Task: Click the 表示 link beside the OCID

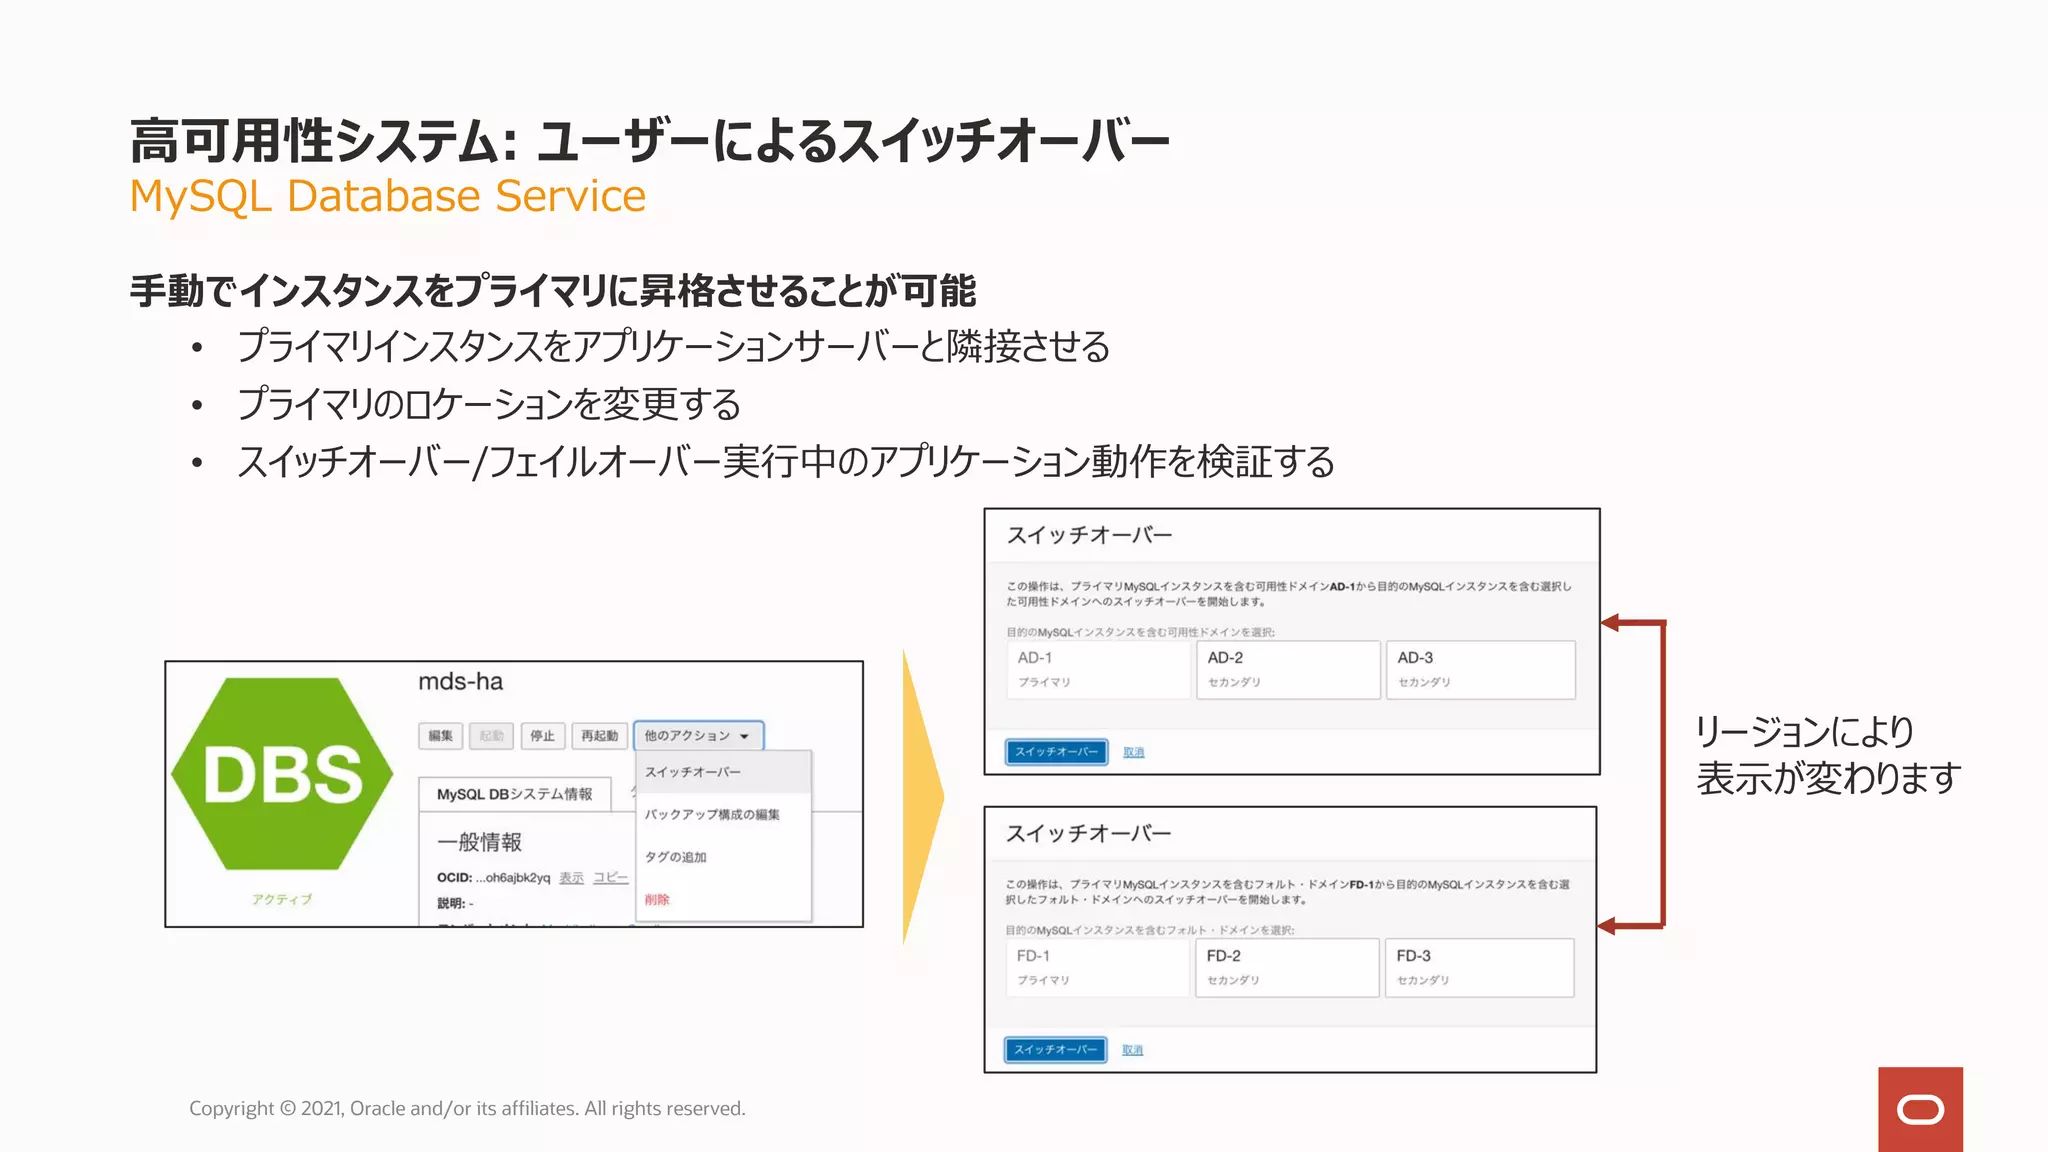Action: click(x=571, y=878)
